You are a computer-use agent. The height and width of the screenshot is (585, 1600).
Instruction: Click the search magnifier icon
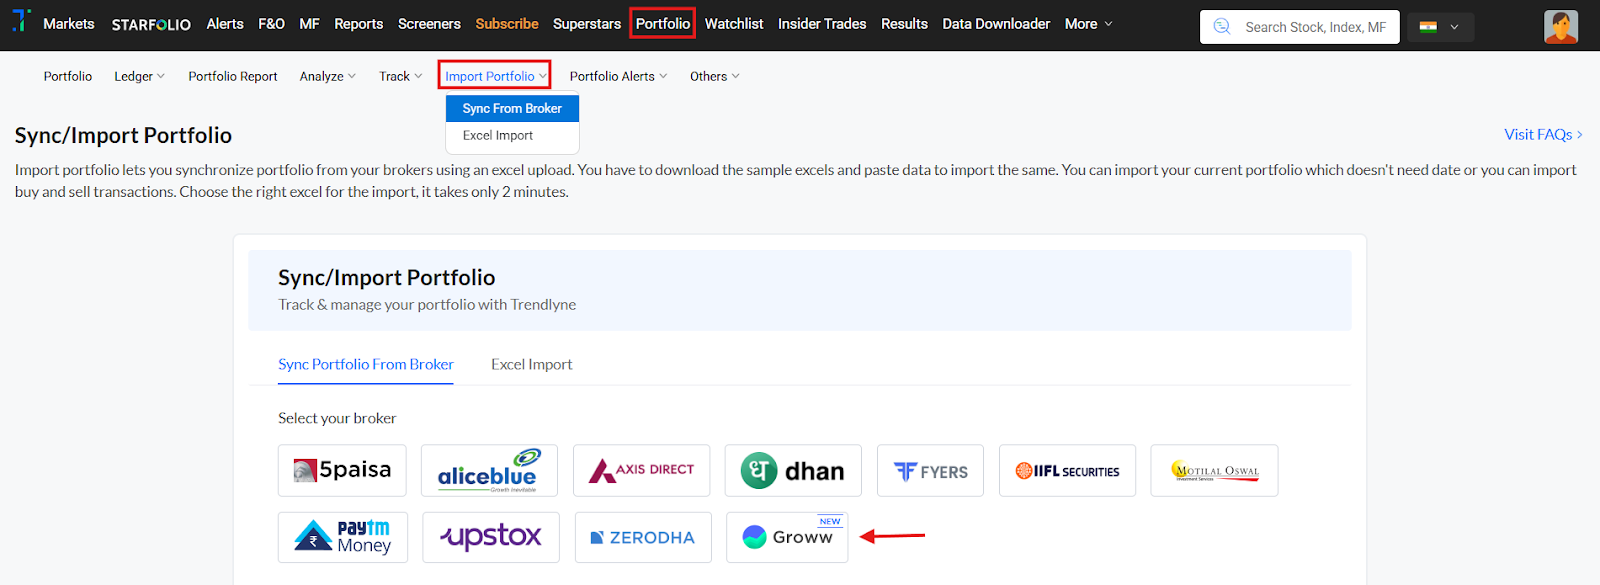pyautogui.click(x=1222, y=27)
